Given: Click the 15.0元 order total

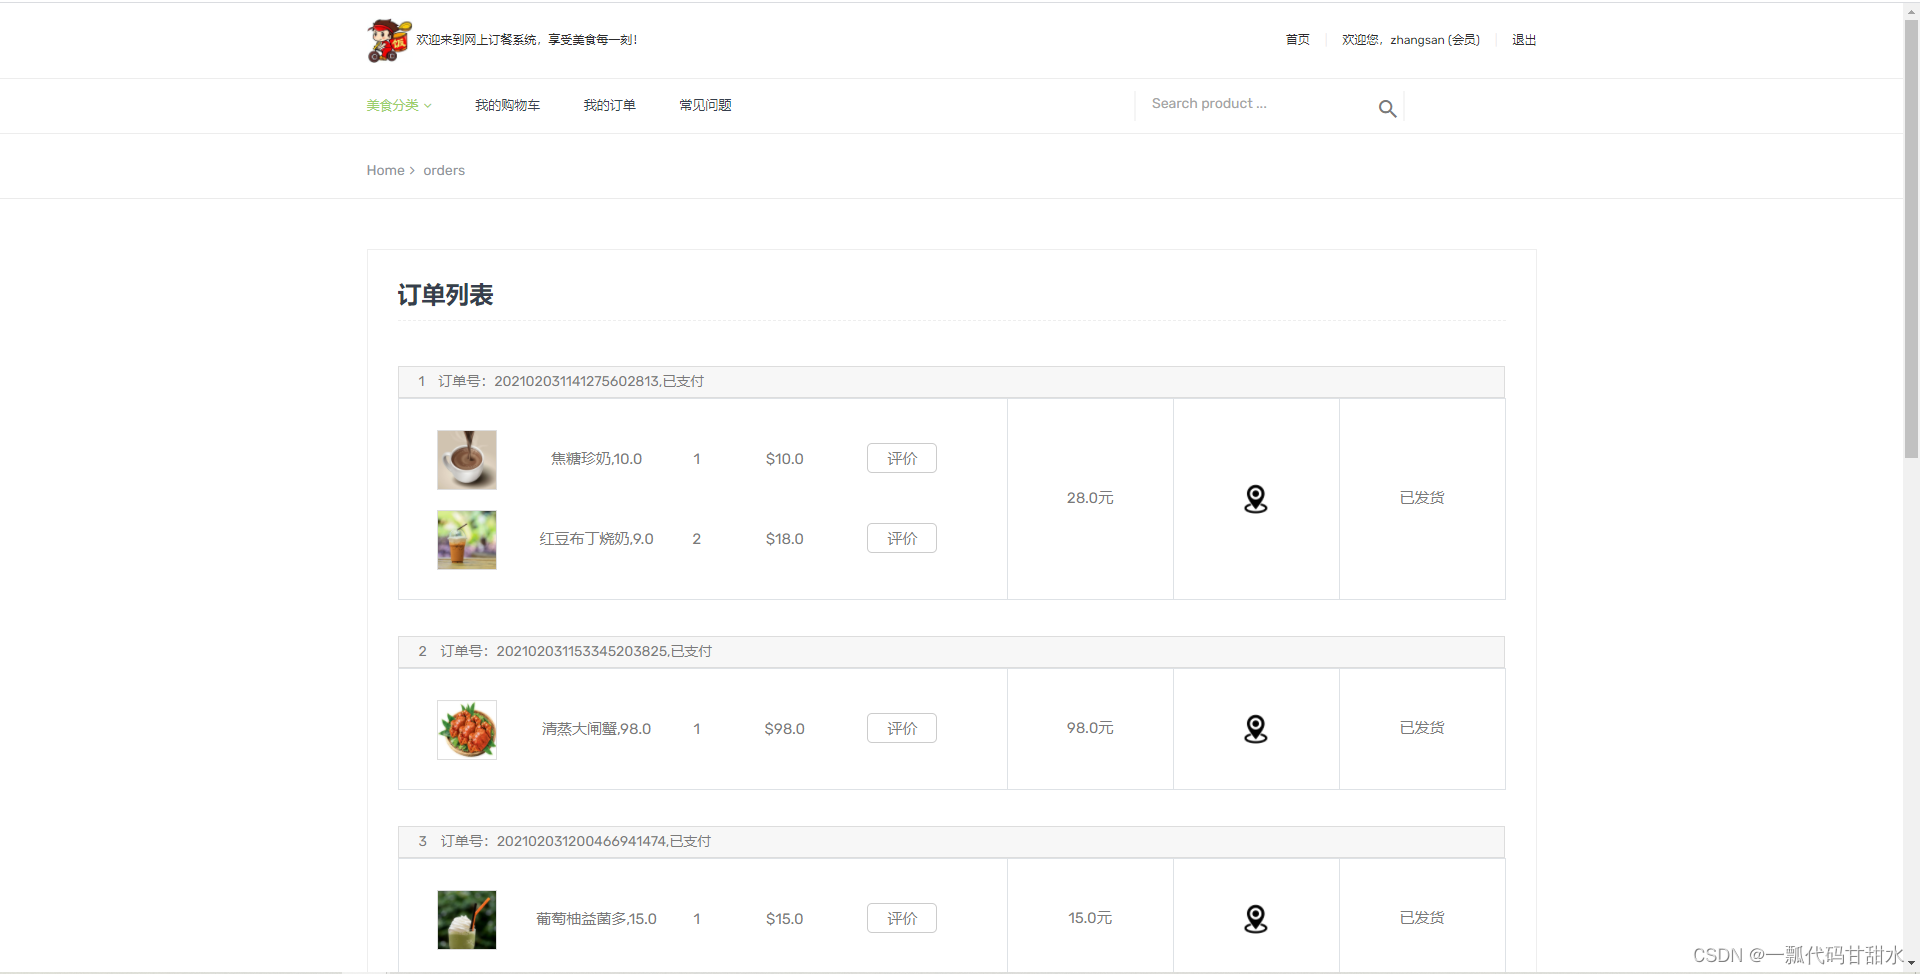Looking at the screenshot, I should (x=1090, y=918).
